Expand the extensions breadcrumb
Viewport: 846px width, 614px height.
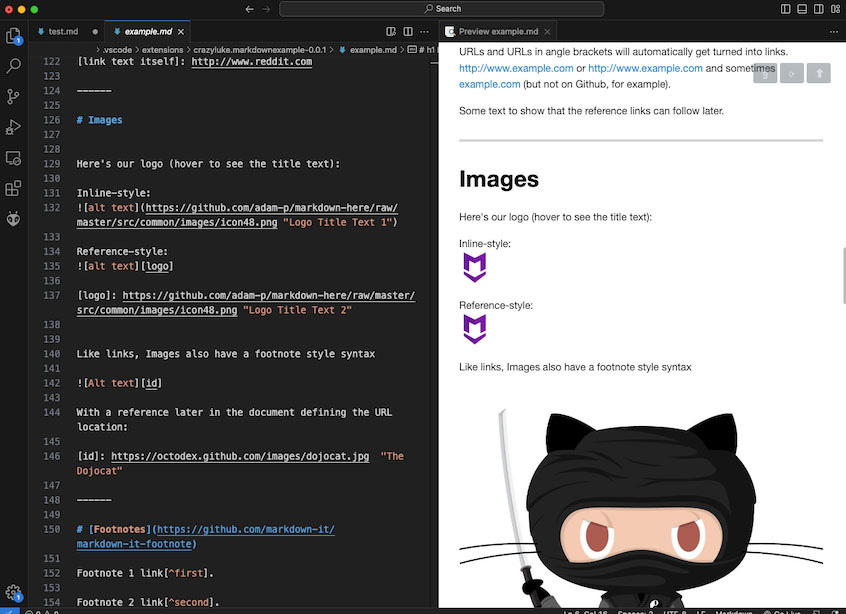pos(162,50)
